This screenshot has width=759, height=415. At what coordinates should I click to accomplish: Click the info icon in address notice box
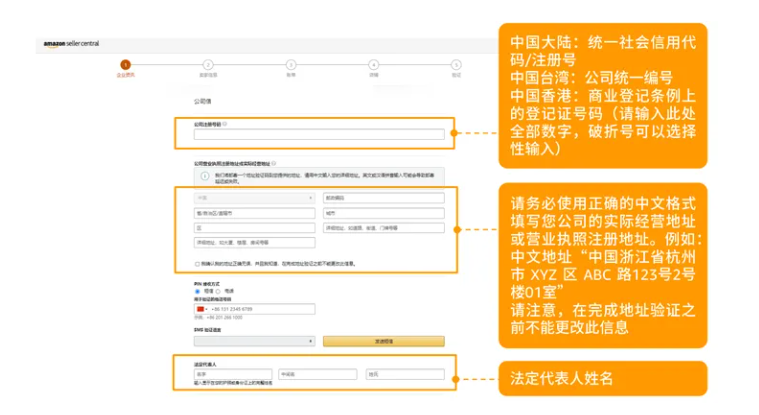pos(199,176)
